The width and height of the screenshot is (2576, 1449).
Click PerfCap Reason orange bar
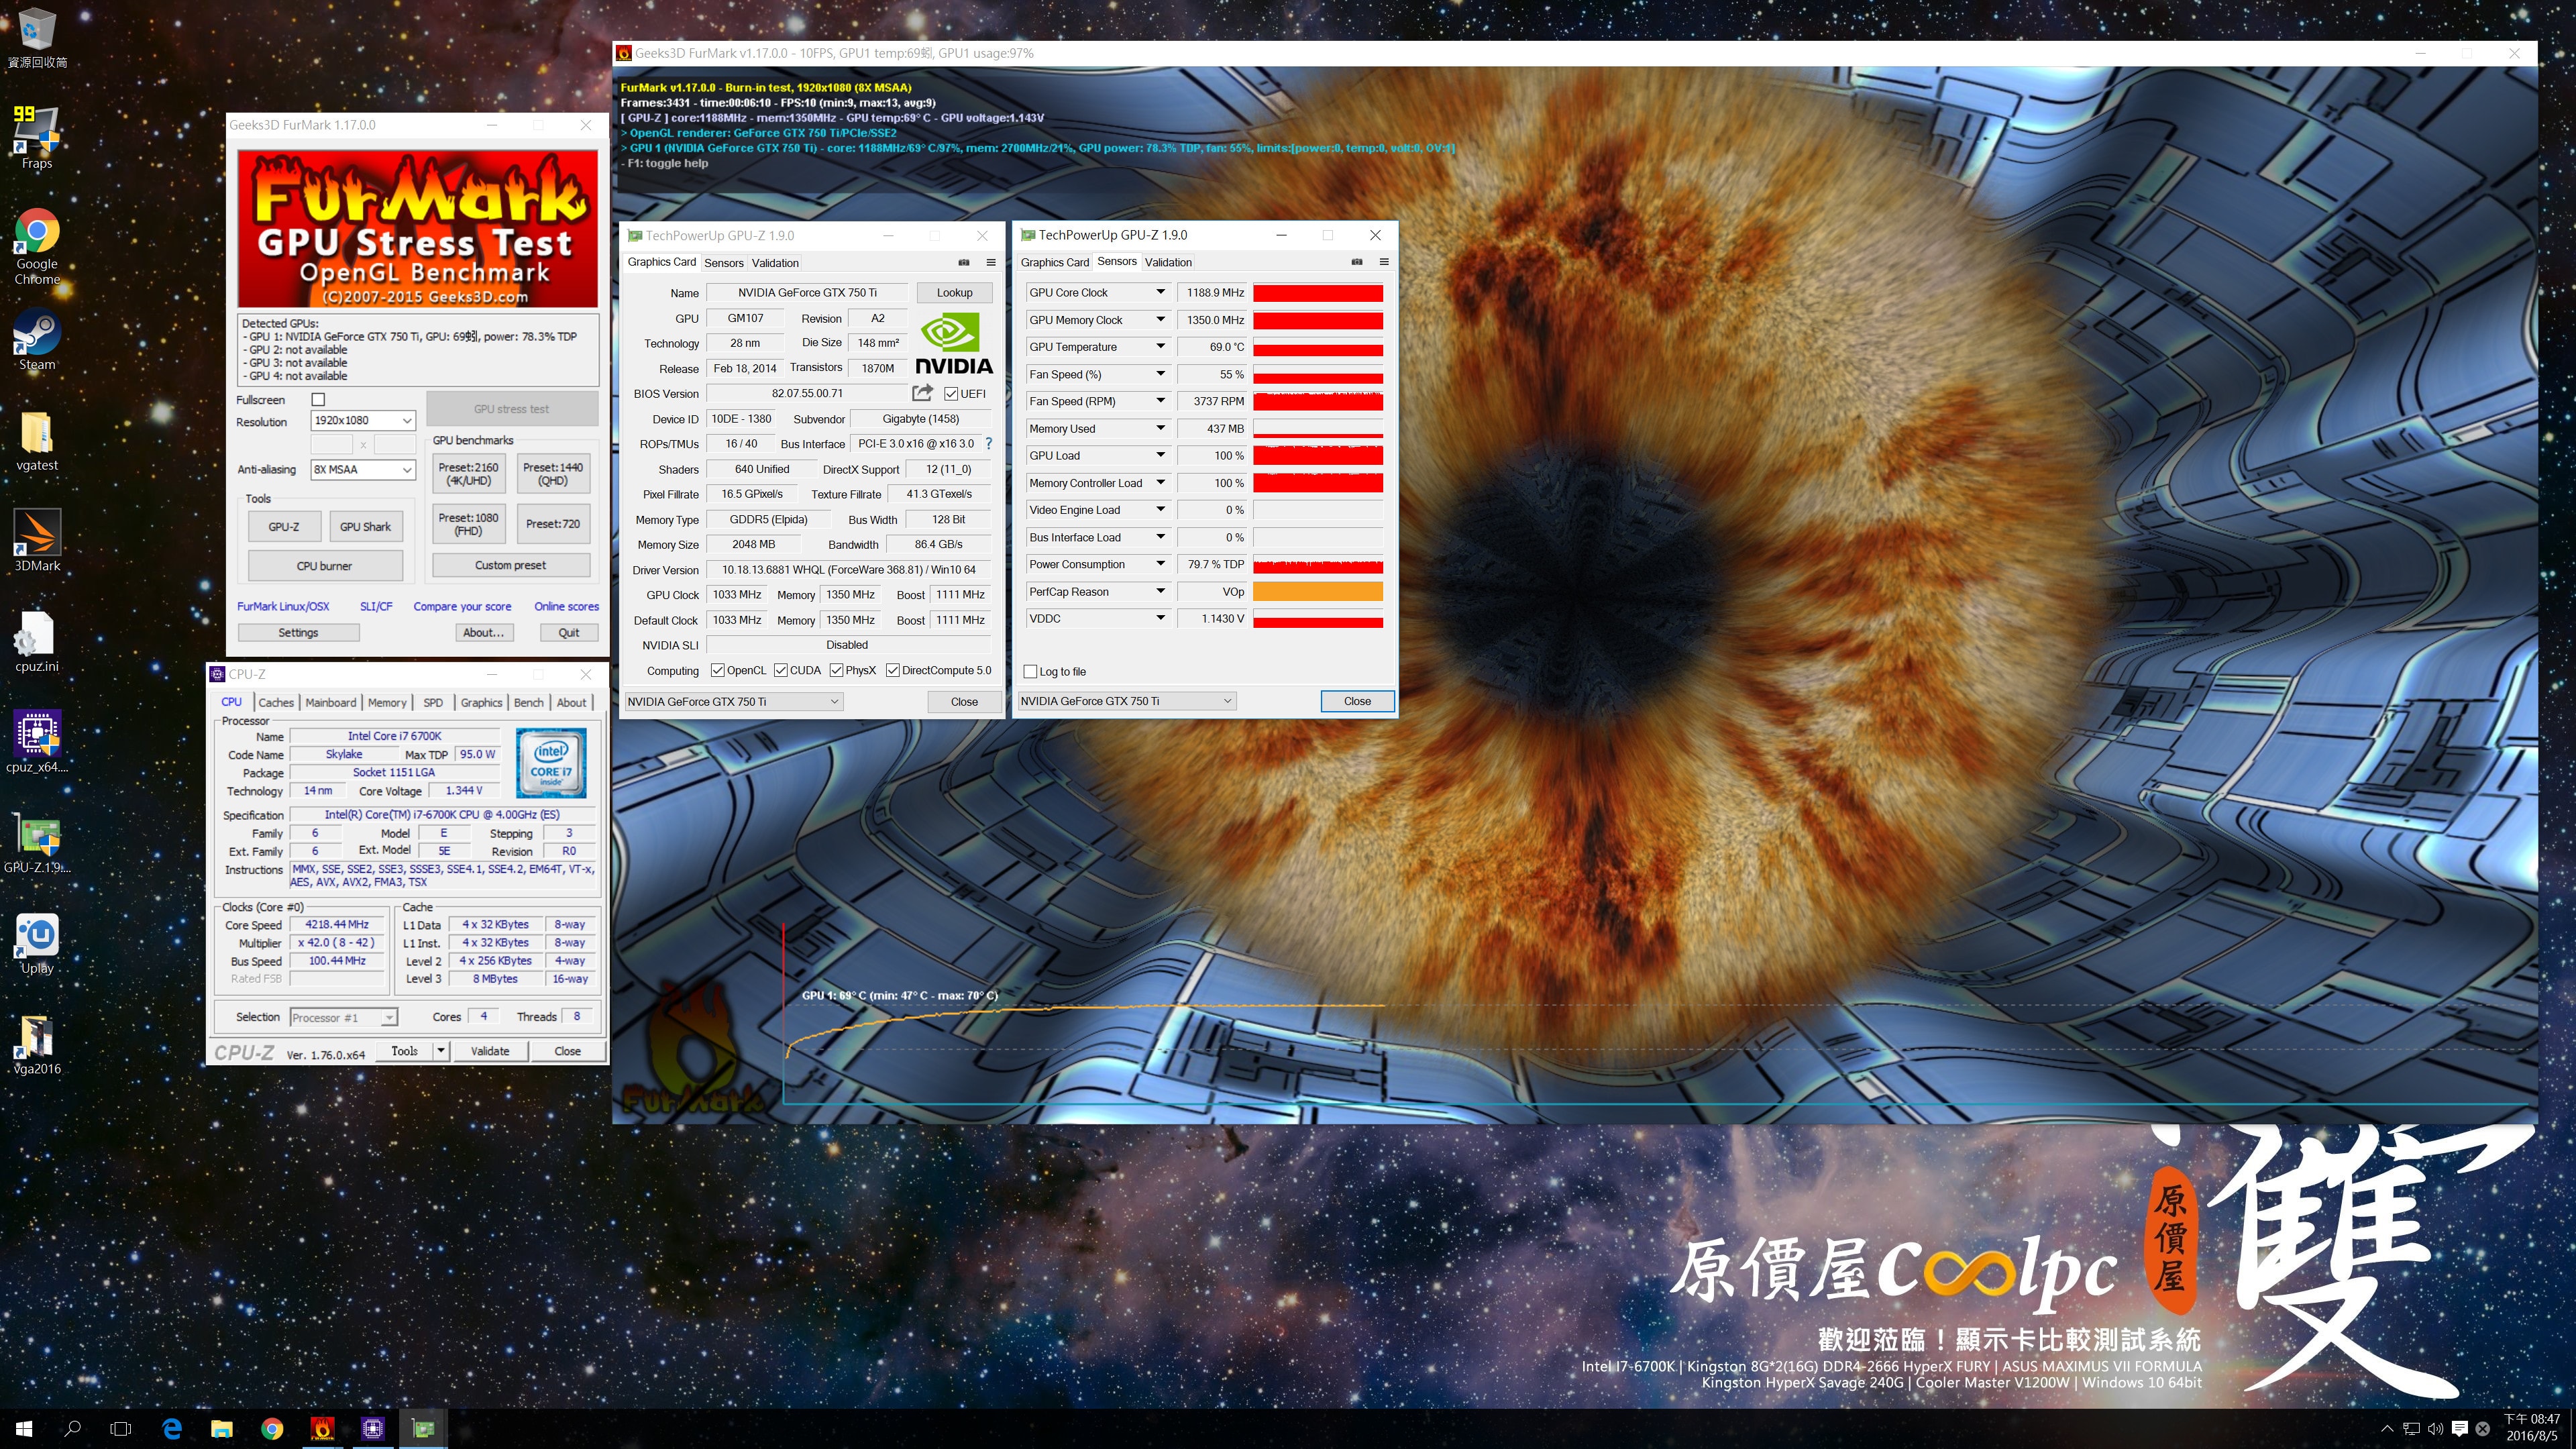(1317, 592)
